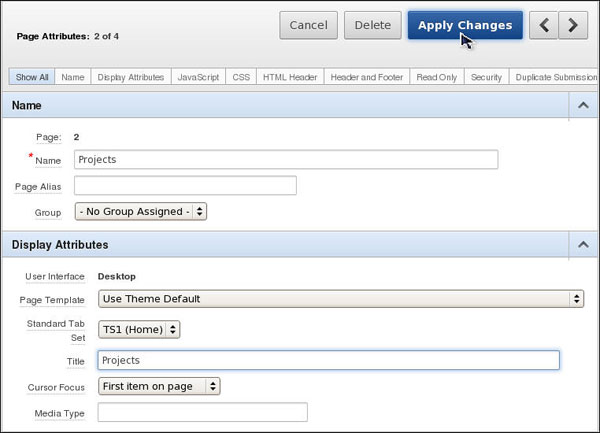The height and width of the screenshot is (433, 600).
Task: Collapse the Name section
Action: click(x=581, y=104)
